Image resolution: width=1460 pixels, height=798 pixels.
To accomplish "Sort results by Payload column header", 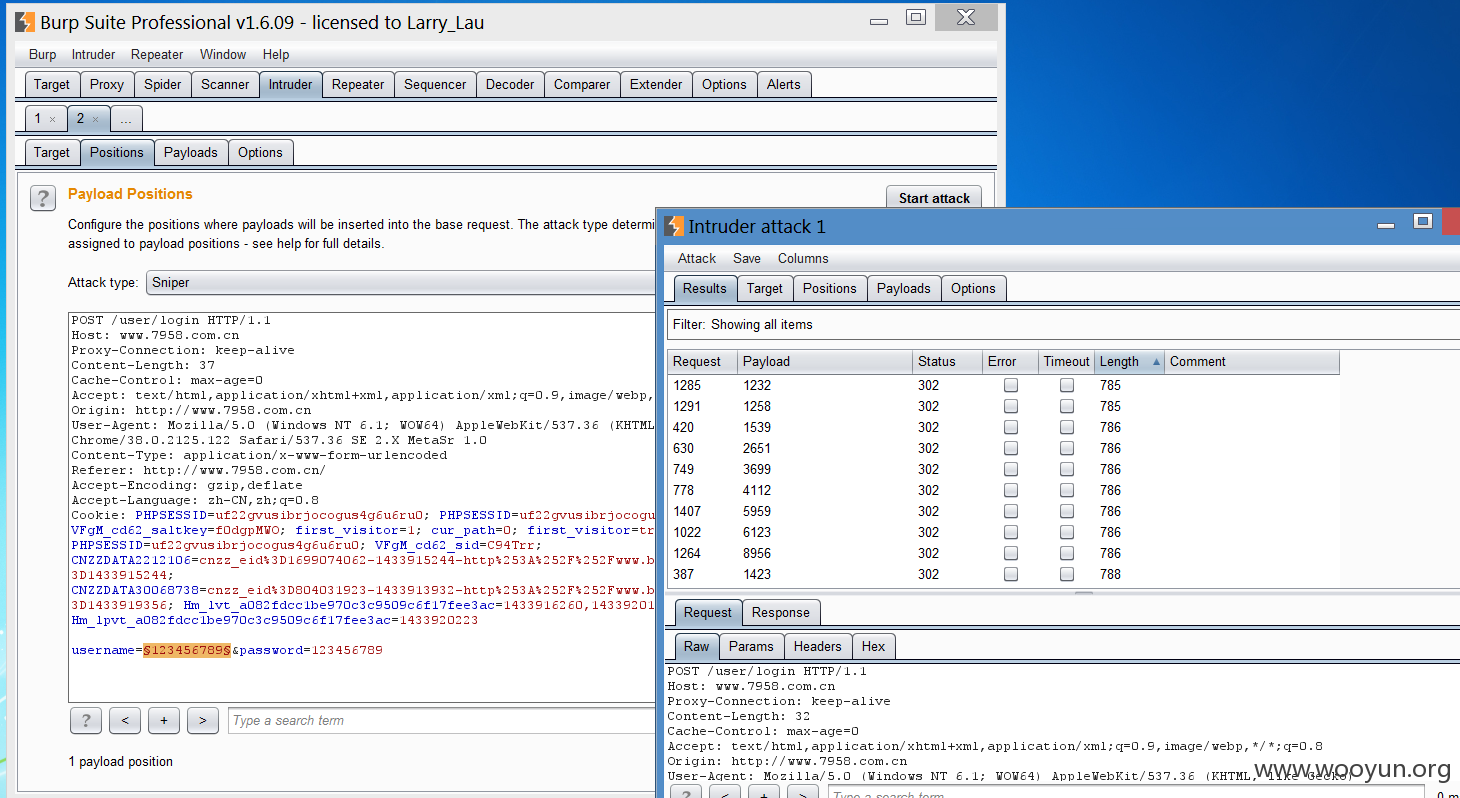I will 825,362.
